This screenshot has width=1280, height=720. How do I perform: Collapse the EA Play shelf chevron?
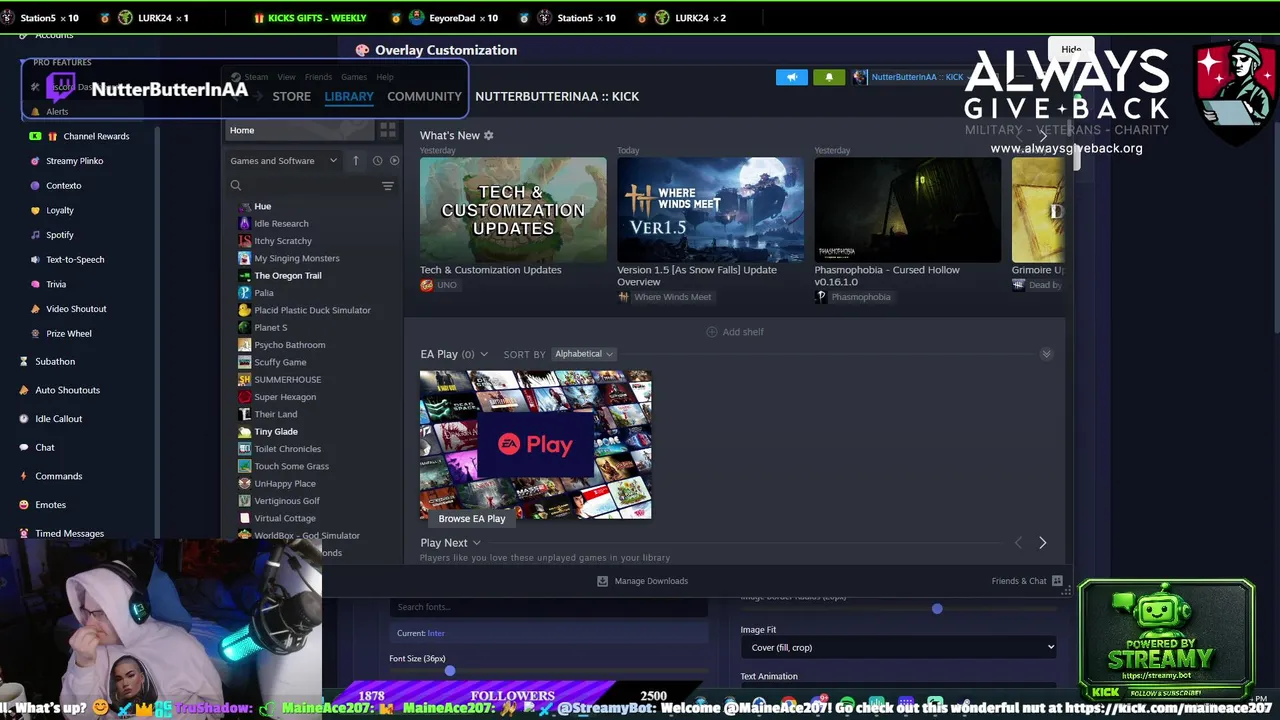1046,354
